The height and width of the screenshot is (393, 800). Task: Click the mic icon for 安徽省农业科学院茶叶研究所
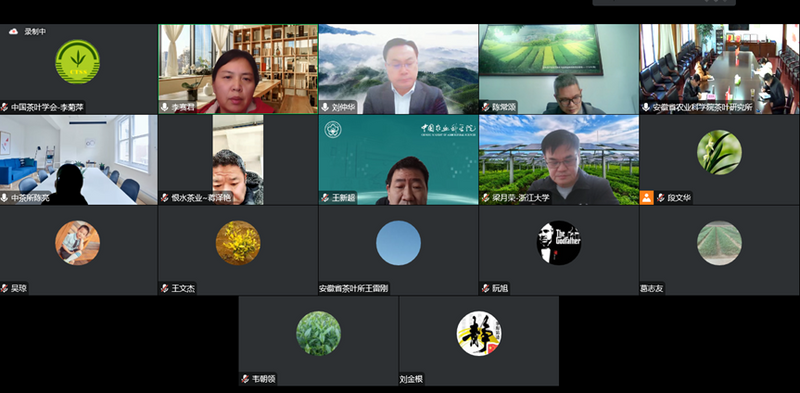point(646,108)
